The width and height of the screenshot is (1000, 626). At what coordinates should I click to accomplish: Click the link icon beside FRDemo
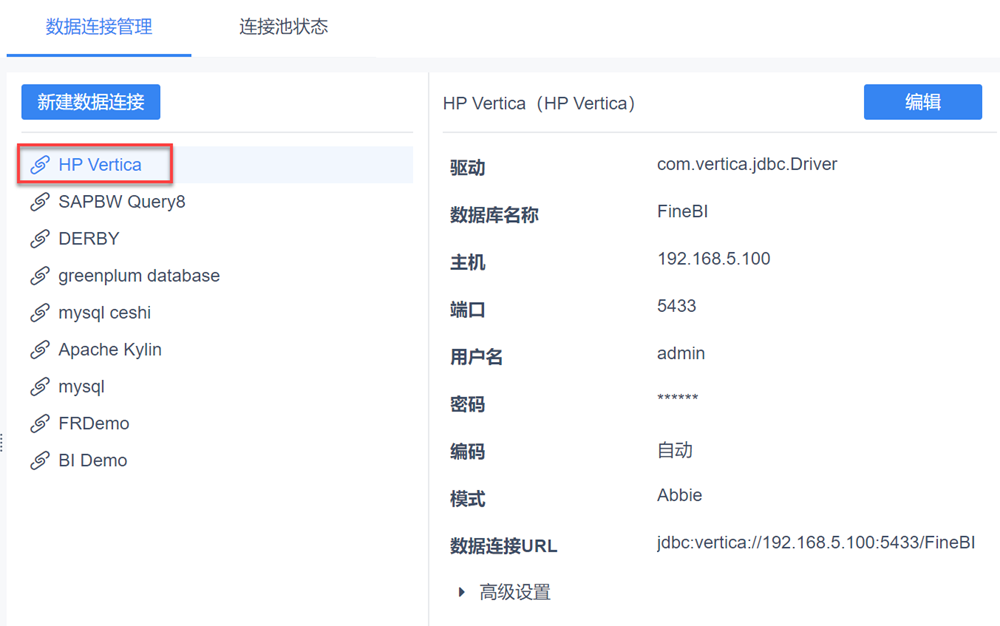click(40, 424)
